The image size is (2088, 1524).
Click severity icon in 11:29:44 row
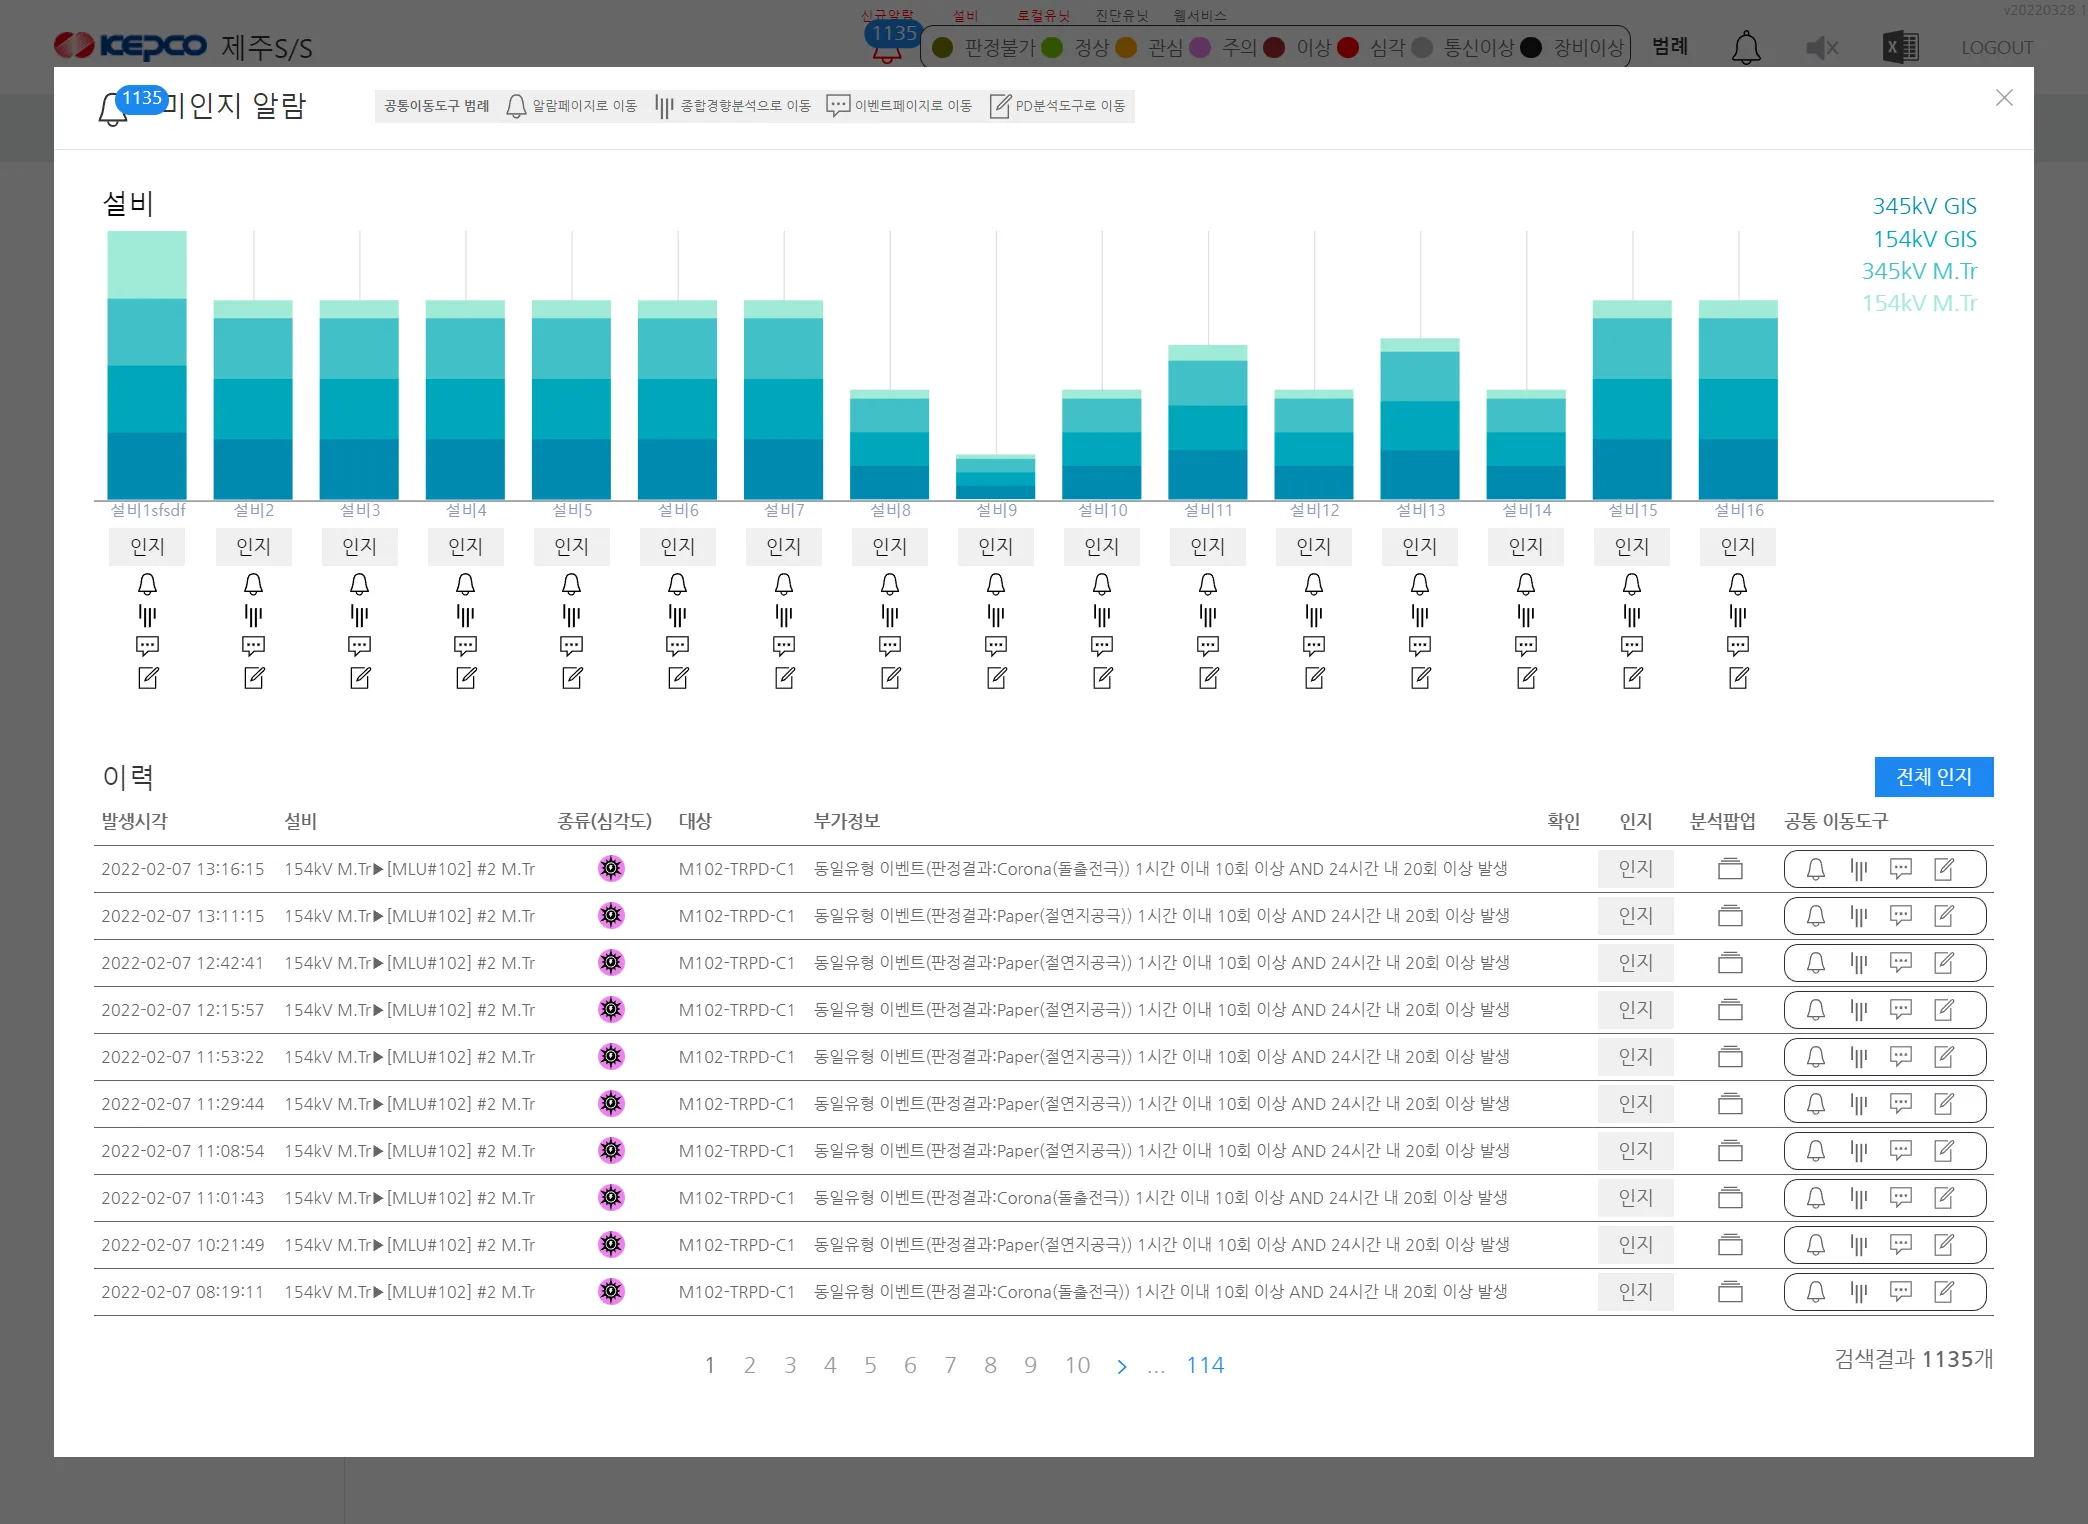pyautogui.click(x=611, y=1104)
